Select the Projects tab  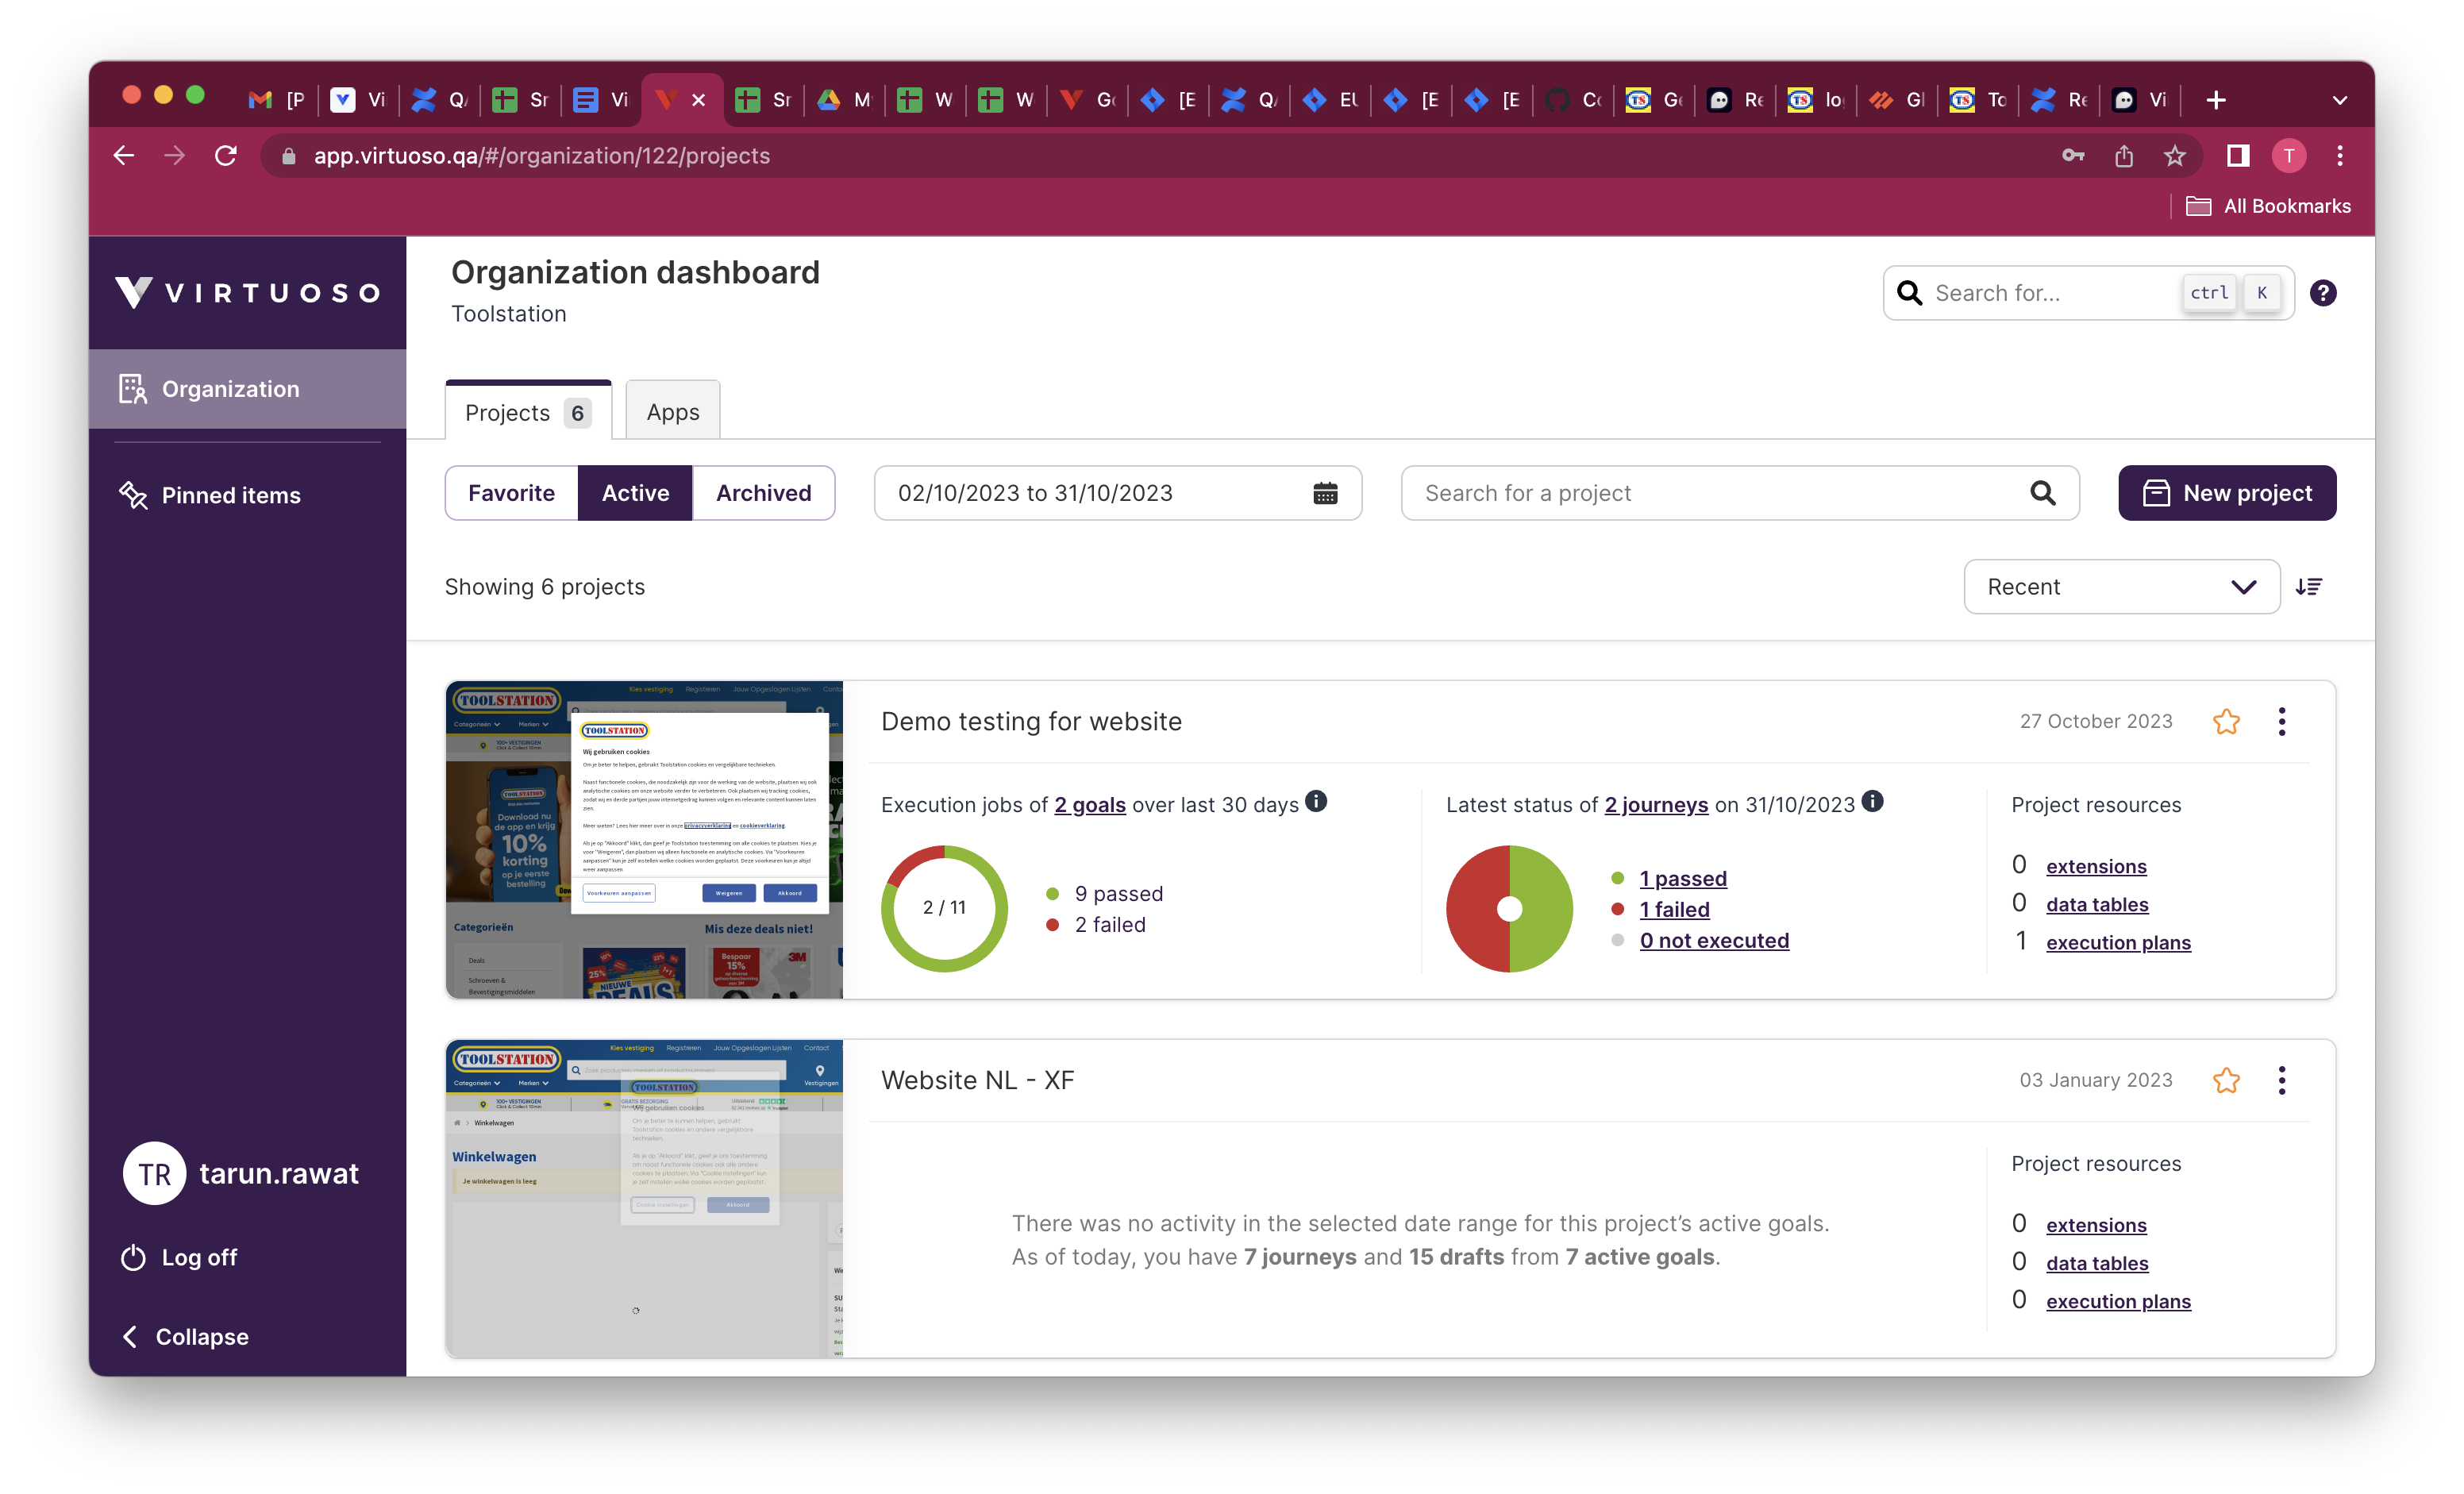point(527,411)
